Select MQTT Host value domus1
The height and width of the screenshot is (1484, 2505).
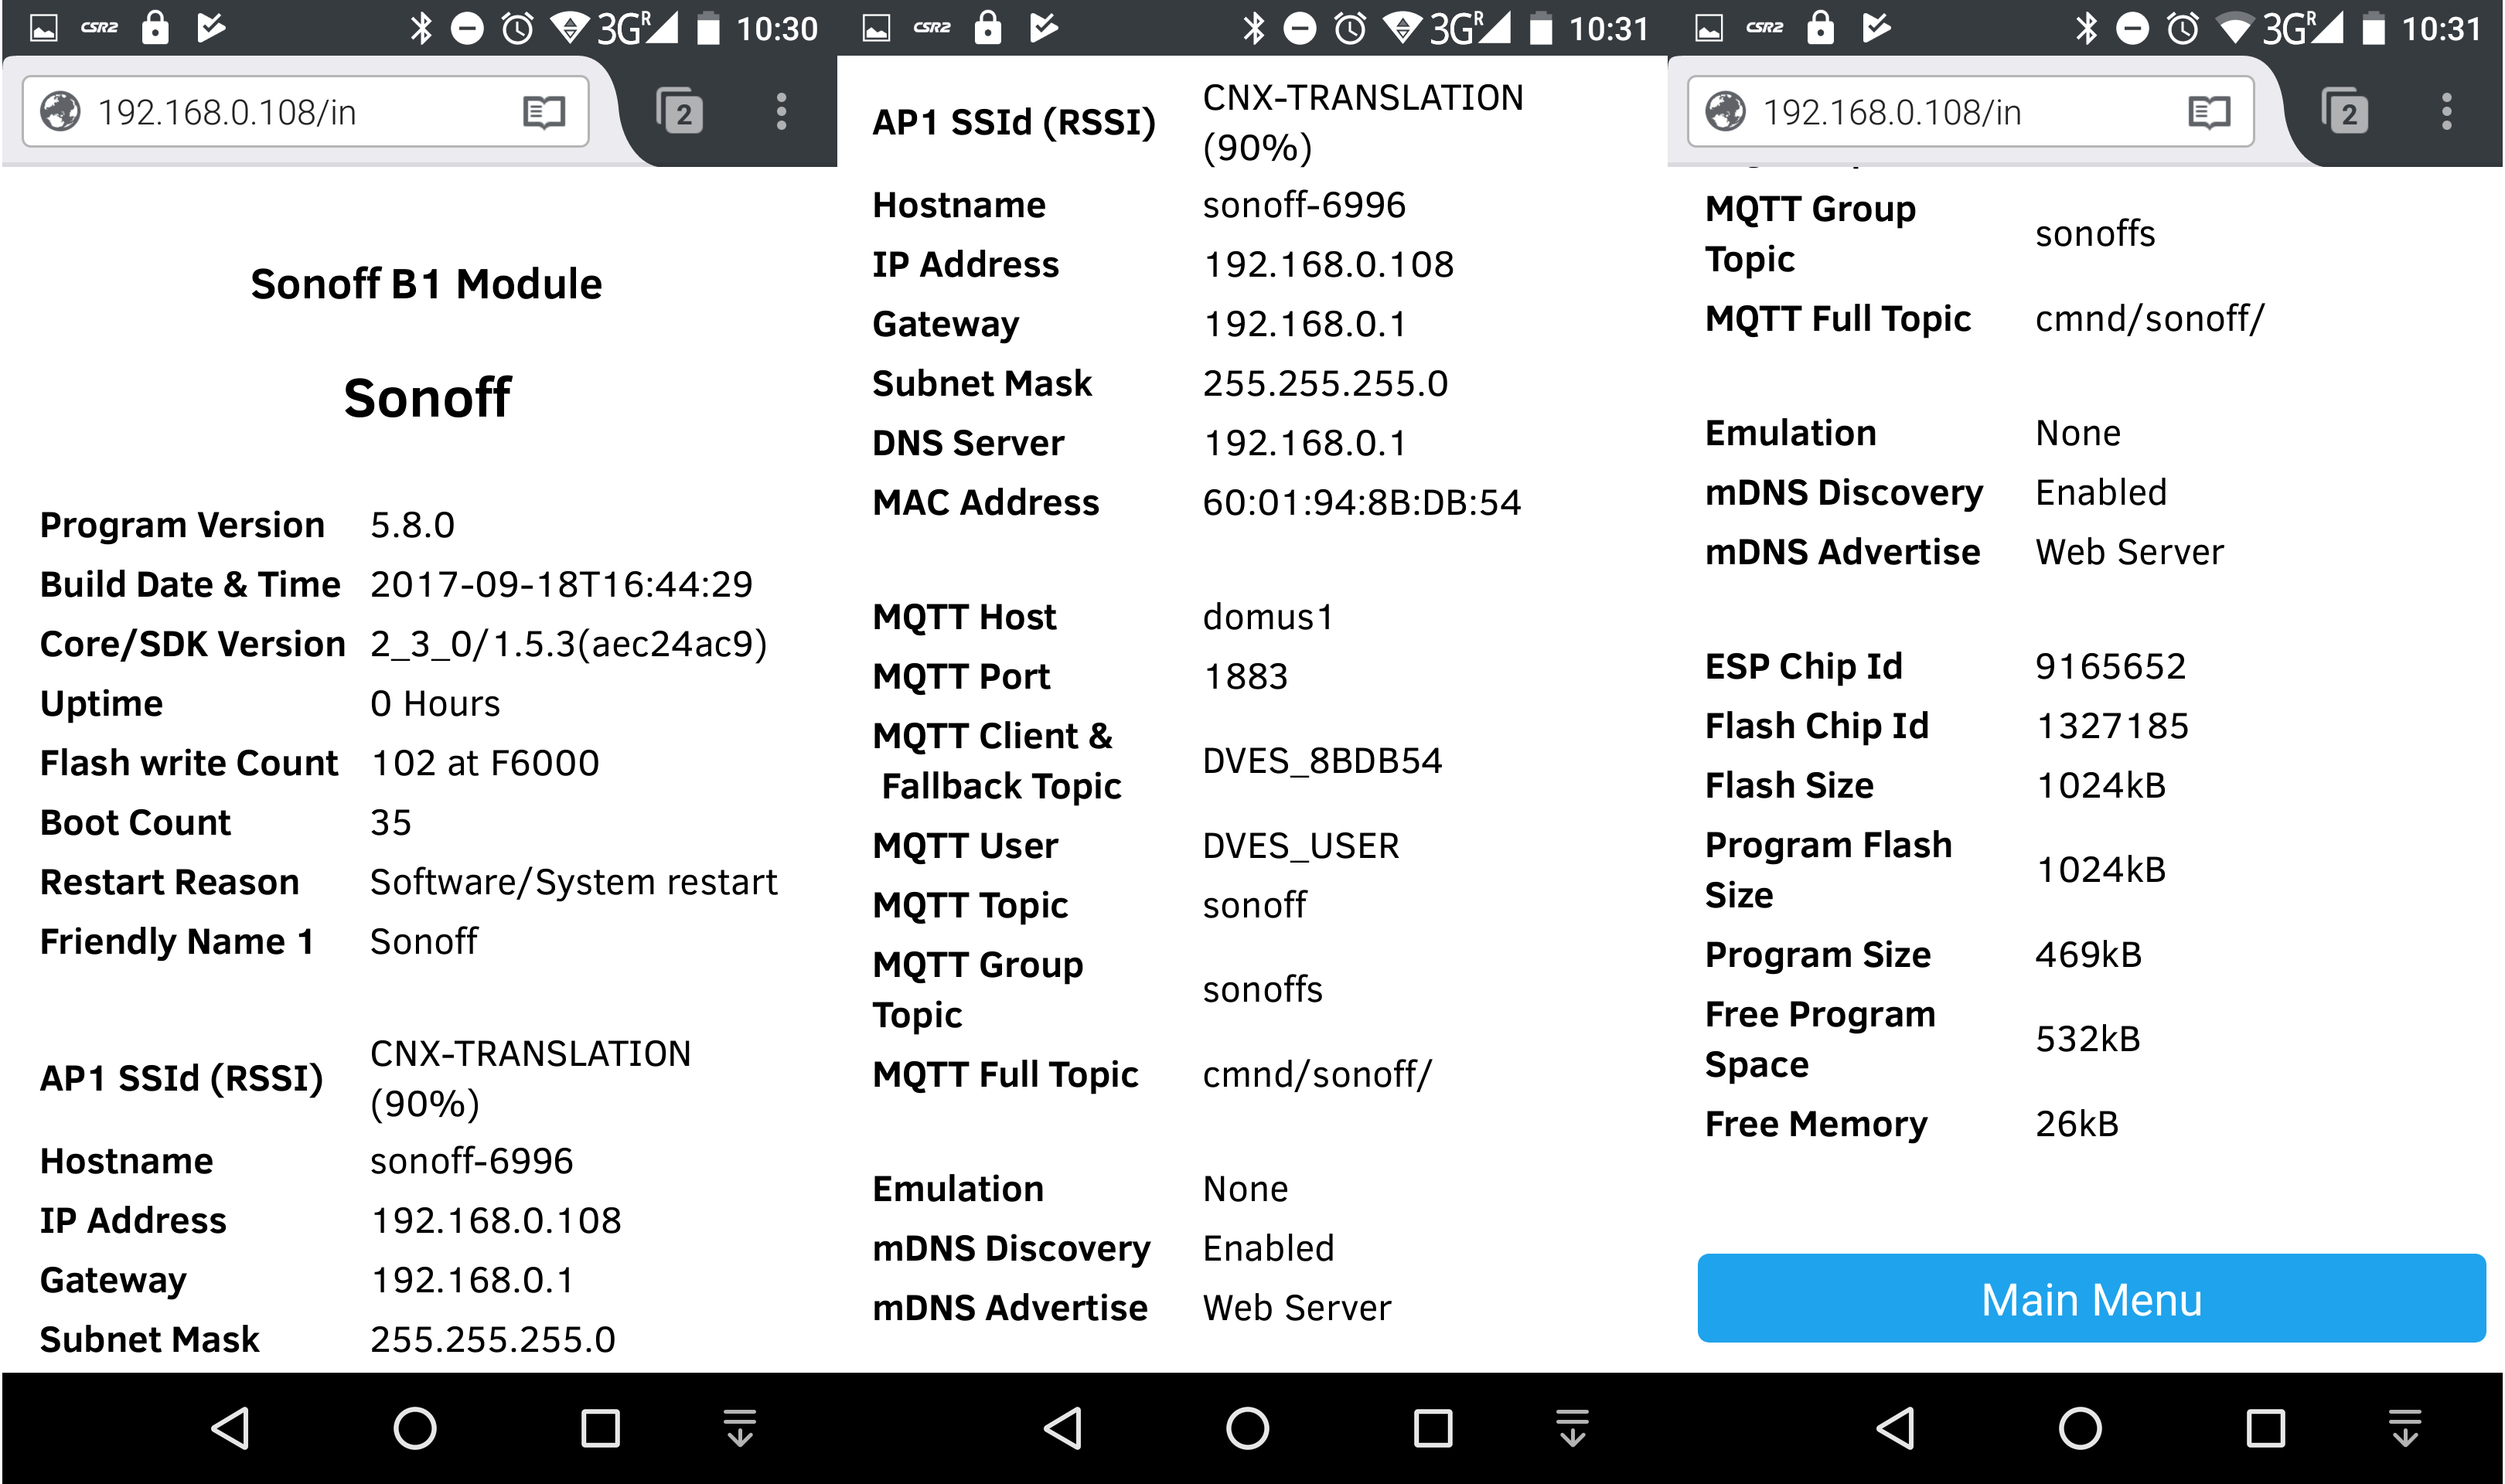click(x=1267, y=617)
